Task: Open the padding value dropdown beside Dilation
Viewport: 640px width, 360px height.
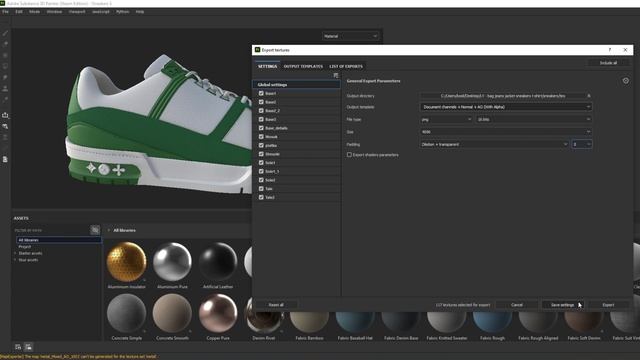Action: coord(582,144)
